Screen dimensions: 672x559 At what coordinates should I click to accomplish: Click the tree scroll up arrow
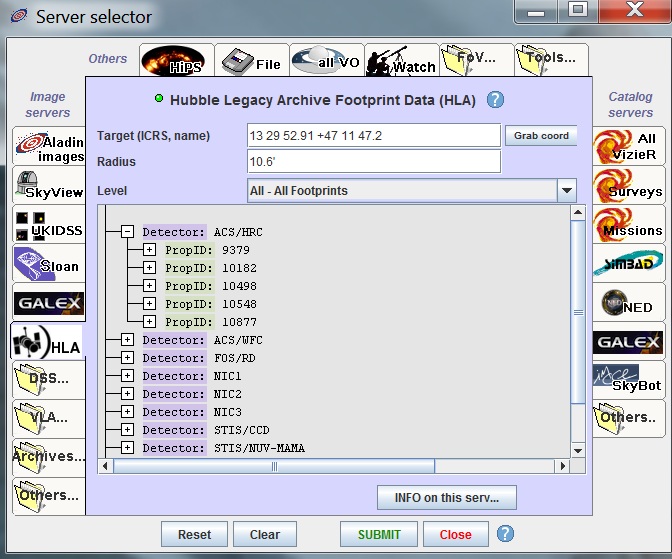pyautogui.click(x=578, y=212)
